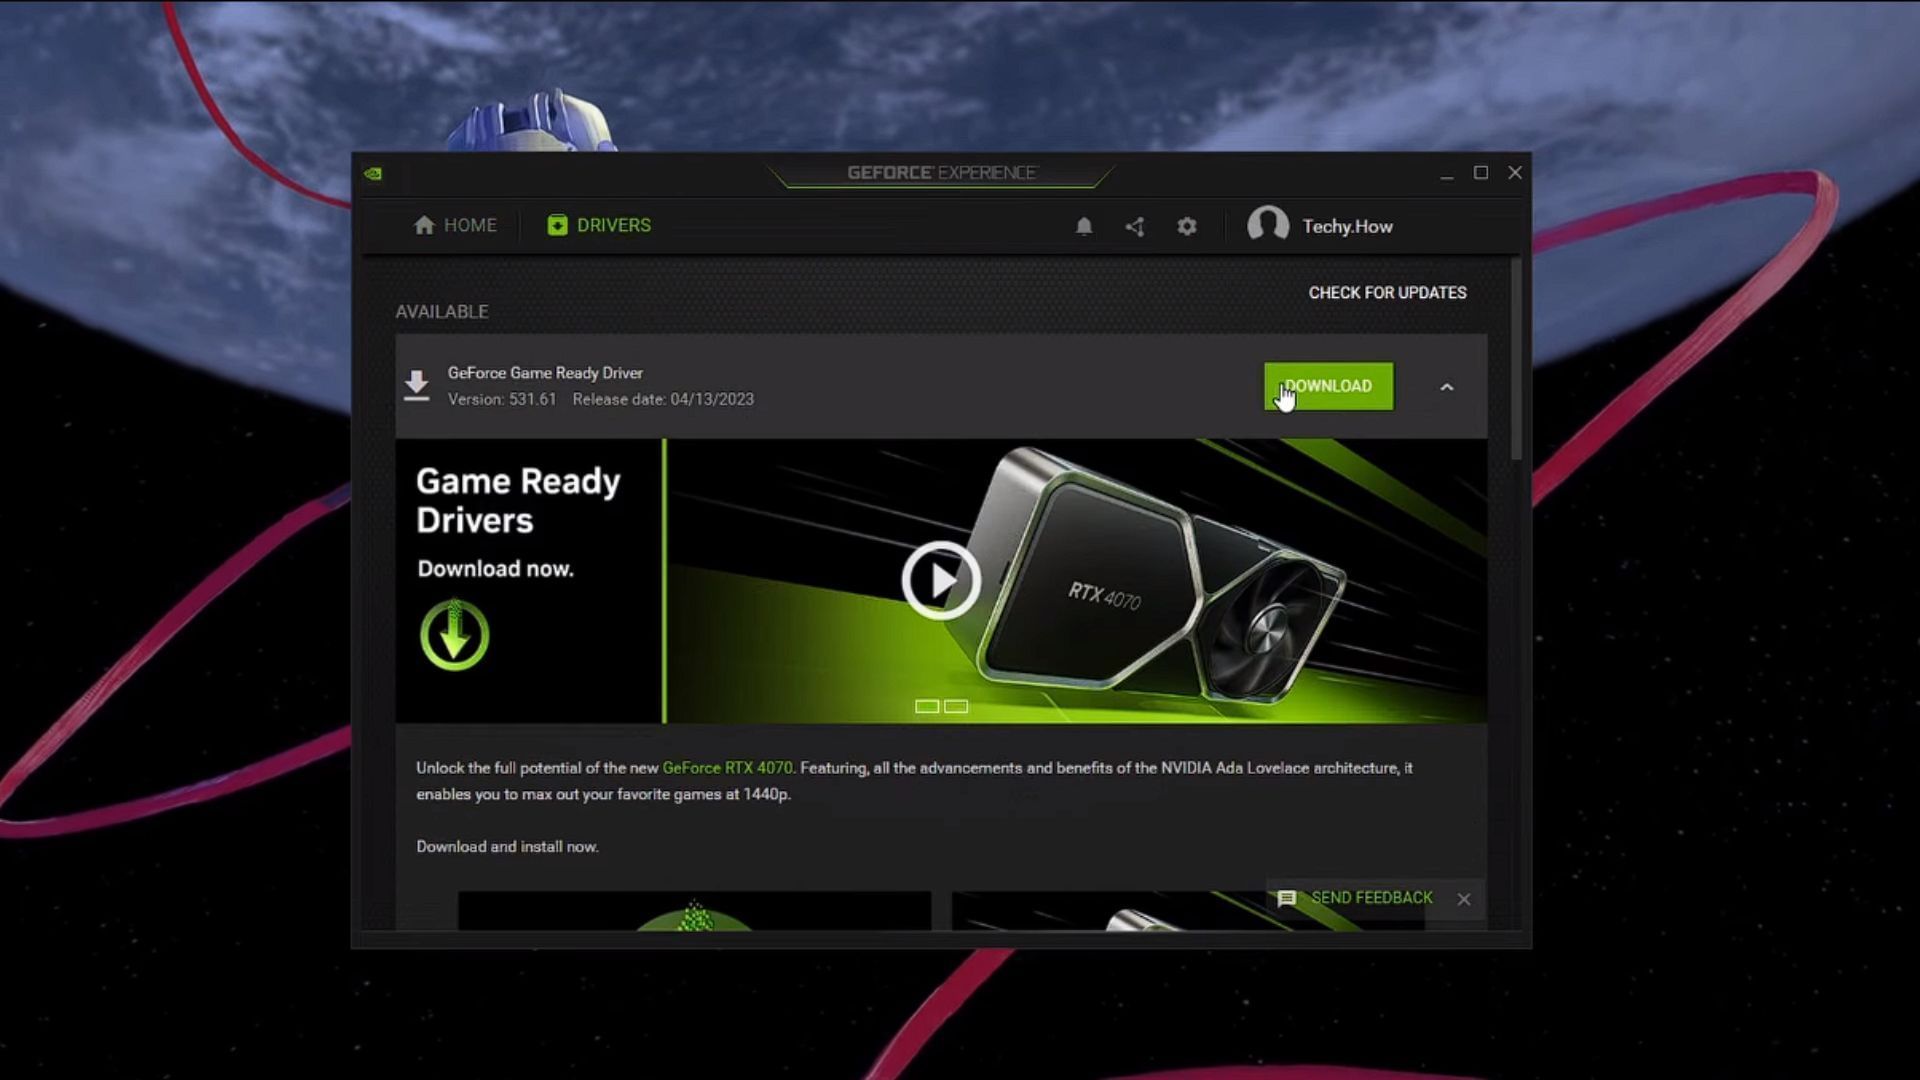Viewport: 1920px width, 1080px height.
Task: Click the 'Game Ready Drivers' banner heading
Action: [518, 500]
